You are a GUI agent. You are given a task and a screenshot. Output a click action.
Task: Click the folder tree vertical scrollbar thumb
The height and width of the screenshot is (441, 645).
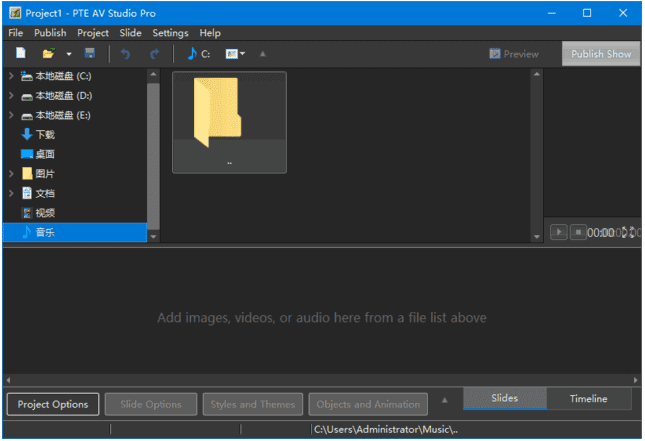coord(153,156)
